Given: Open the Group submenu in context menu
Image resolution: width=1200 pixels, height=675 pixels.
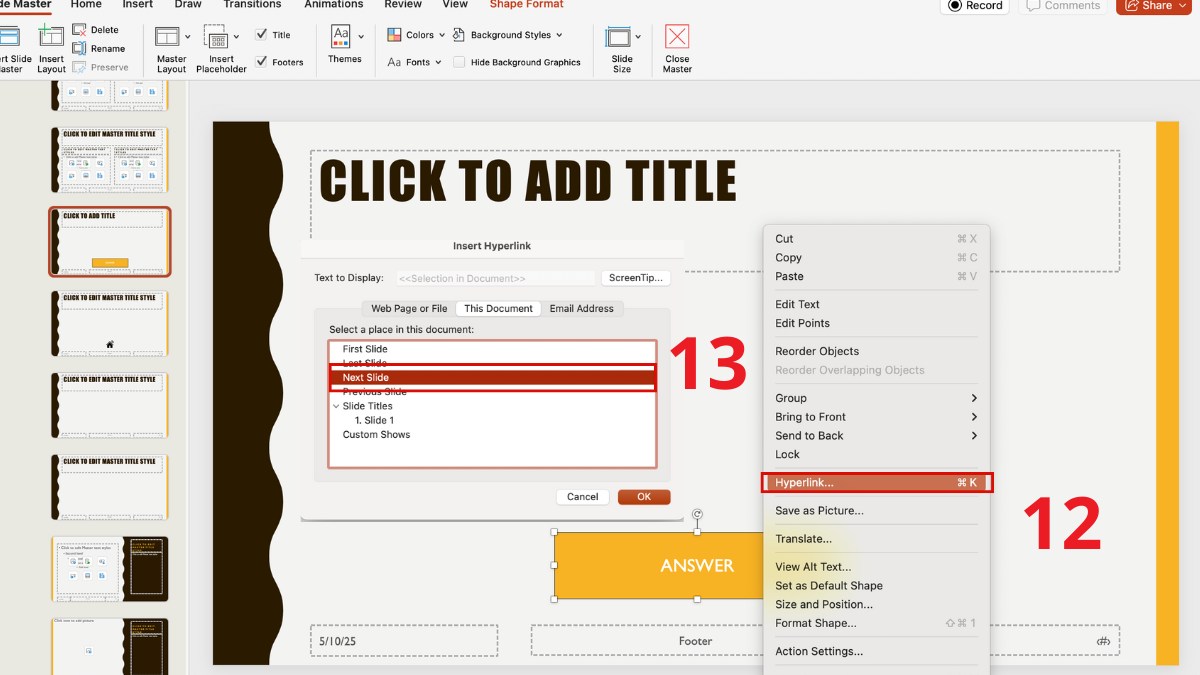Looking at the screenshot, I should click(875, 398).
